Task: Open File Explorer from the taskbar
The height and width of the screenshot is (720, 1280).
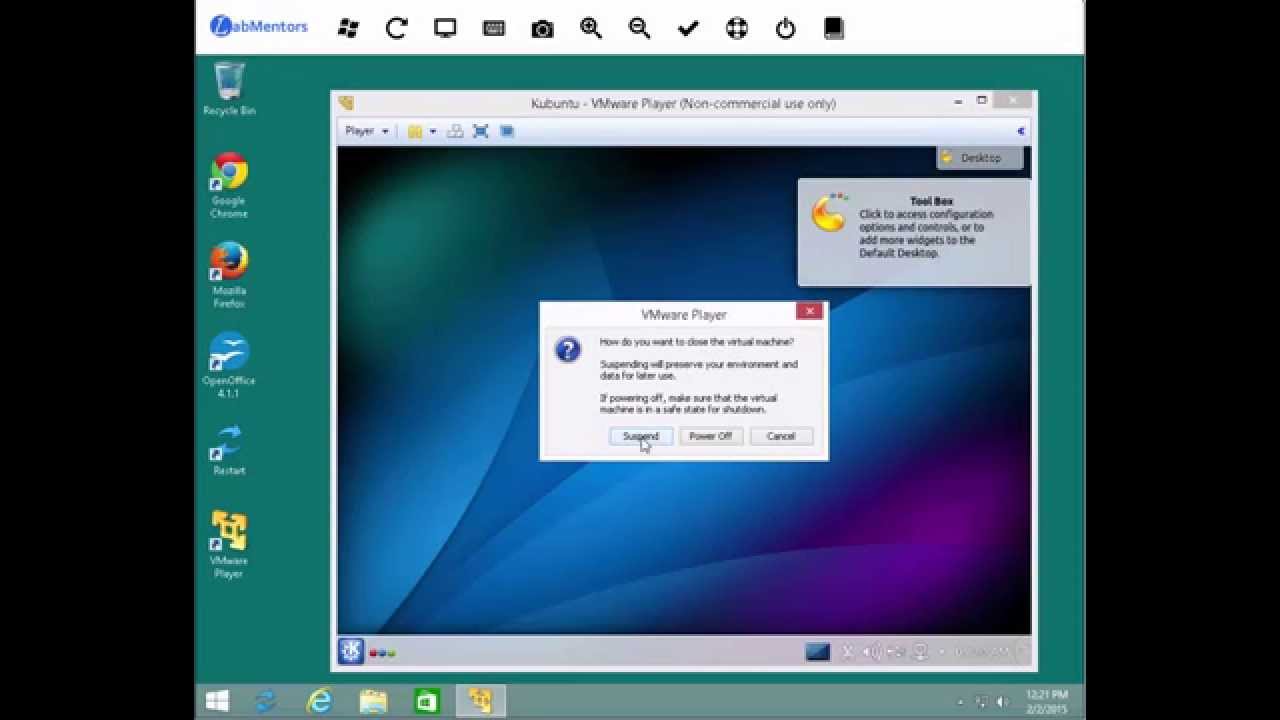Action: 373,702
